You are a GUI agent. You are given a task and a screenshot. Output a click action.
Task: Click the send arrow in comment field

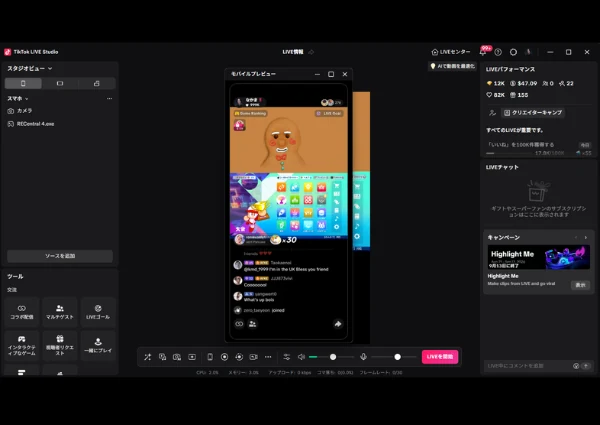pos(586,366)
